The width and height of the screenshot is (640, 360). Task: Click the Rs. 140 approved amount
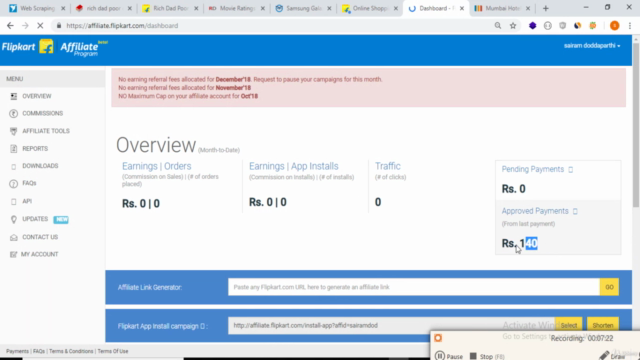coord(519,243)
